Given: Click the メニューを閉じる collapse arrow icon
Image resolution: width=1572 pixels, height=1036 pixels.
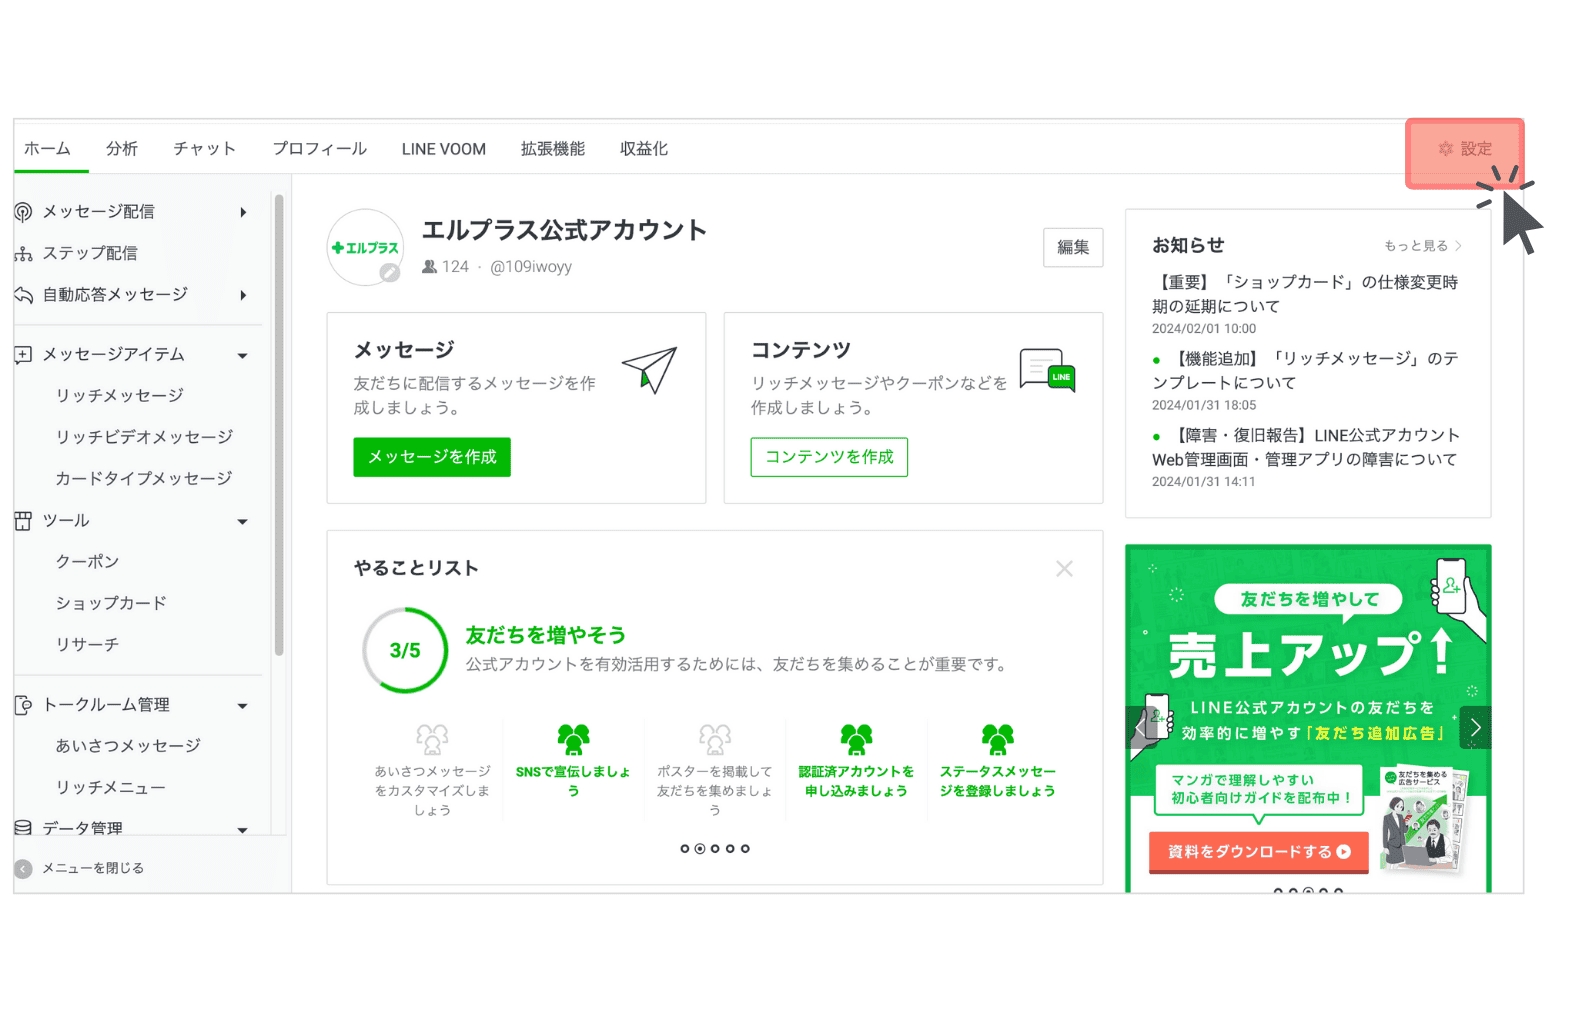Looking at the screenshot, I should [23, 869].
